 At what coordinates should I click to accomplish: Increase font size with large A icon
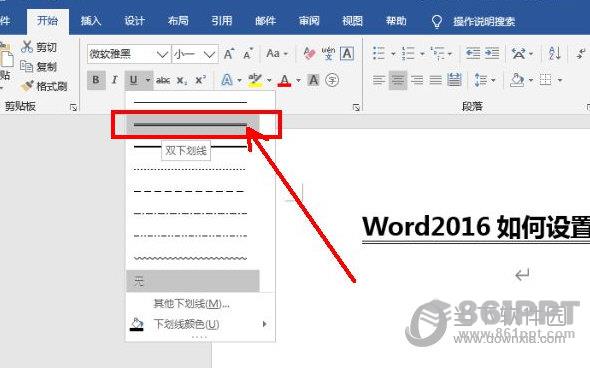[x=229, y=54]
